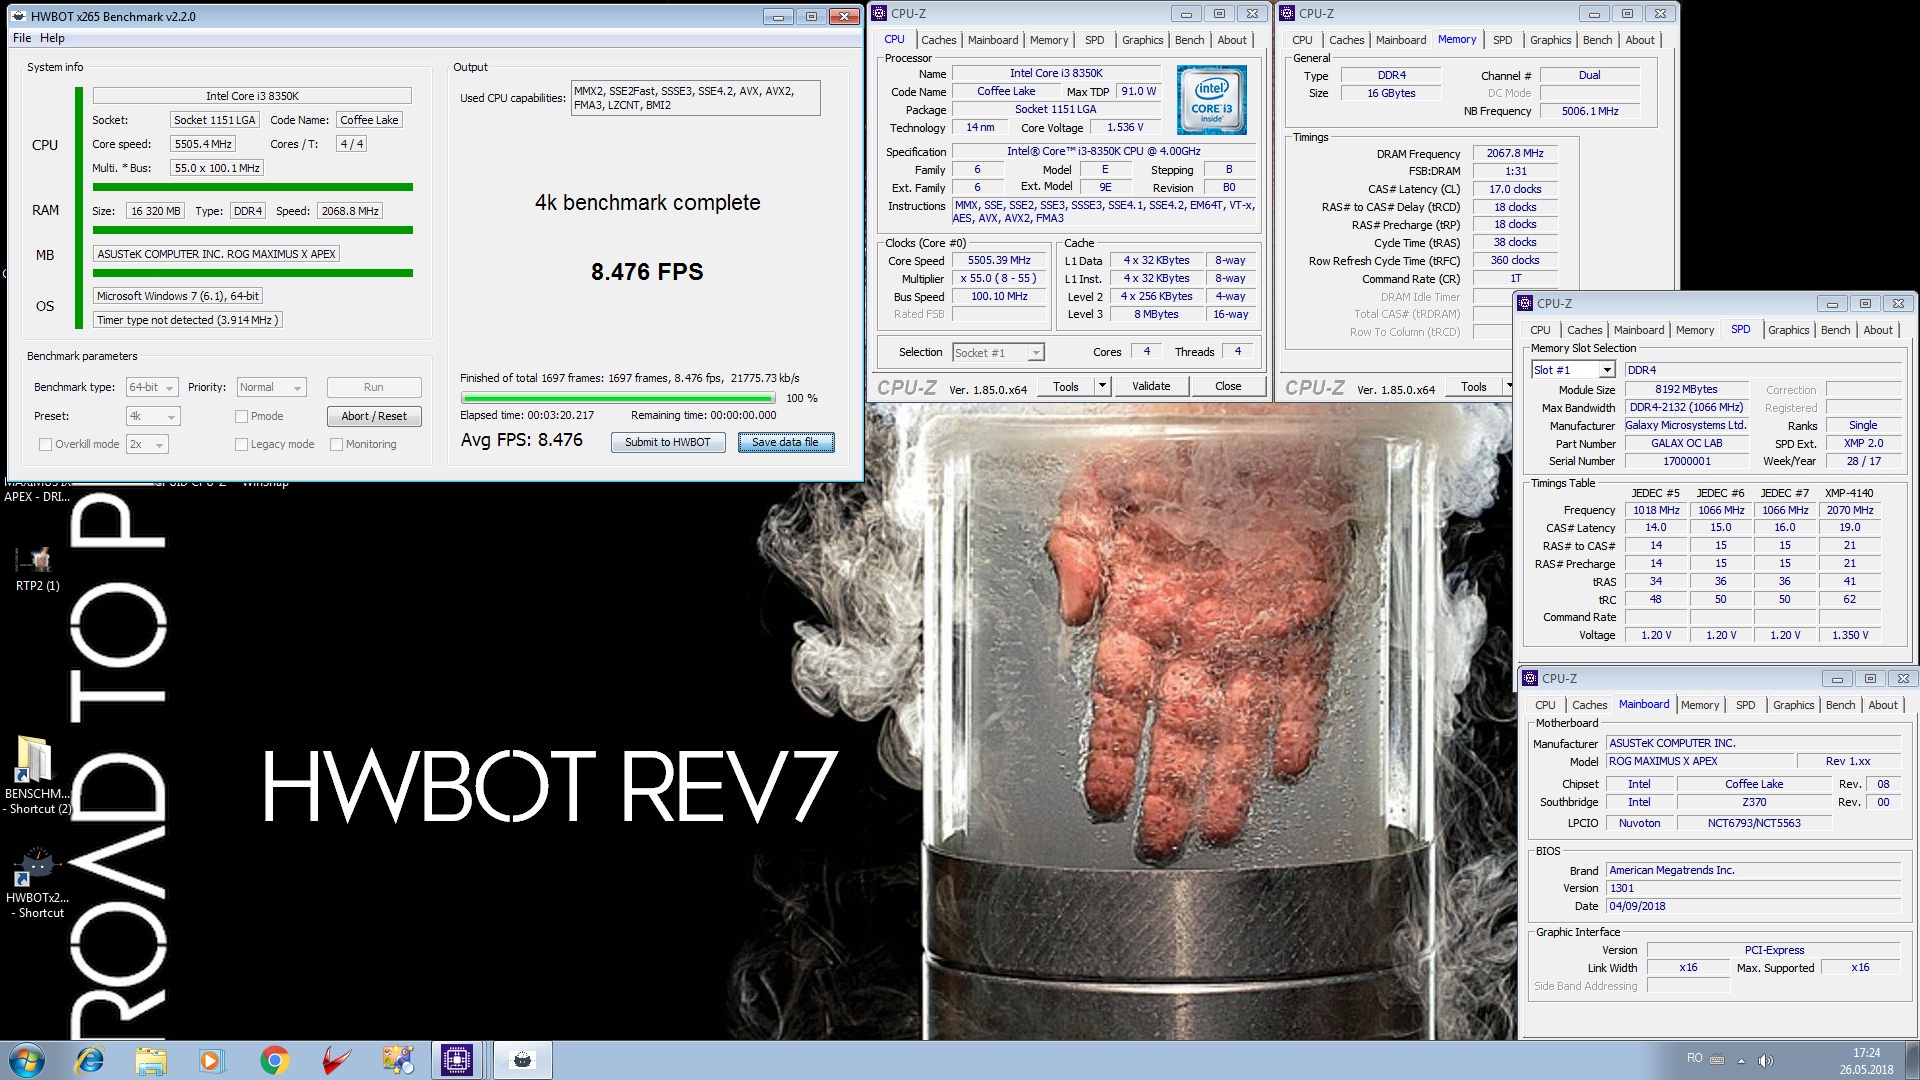
Task: Show hidden tray icons arrow
Action: click(x=1741, y=1060)
